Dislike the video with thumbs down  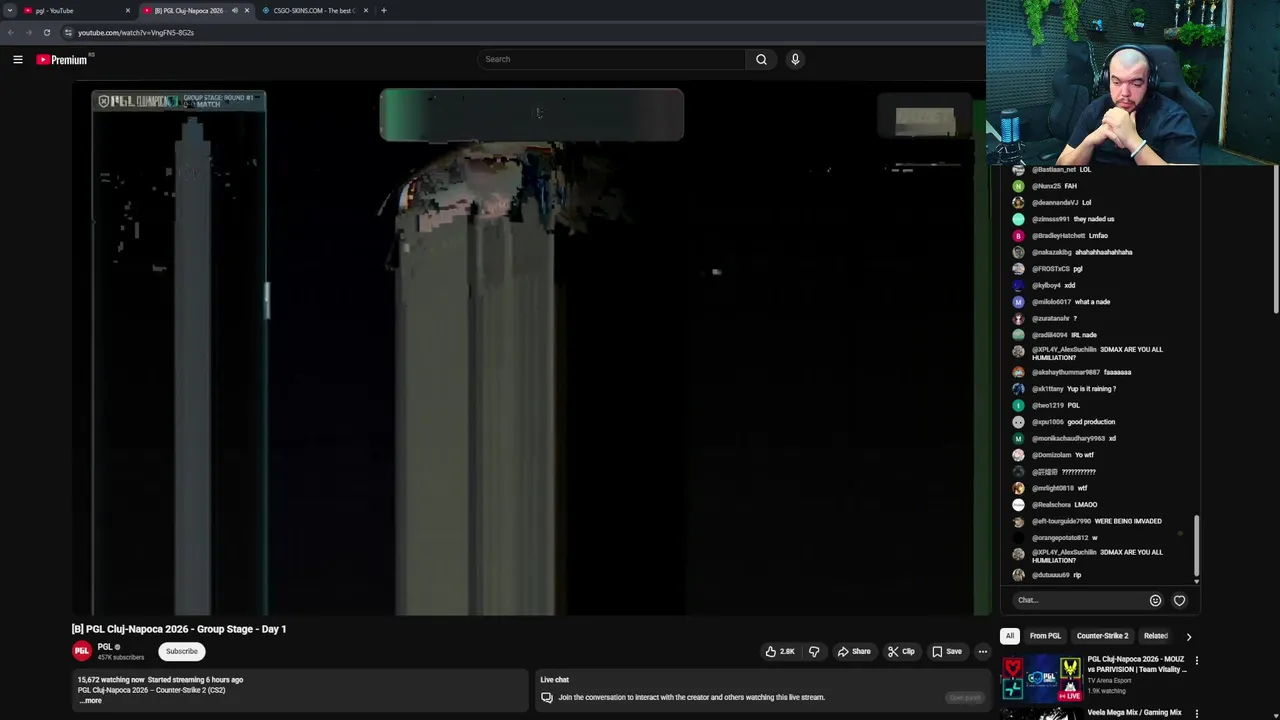click(x=814, y=651)
